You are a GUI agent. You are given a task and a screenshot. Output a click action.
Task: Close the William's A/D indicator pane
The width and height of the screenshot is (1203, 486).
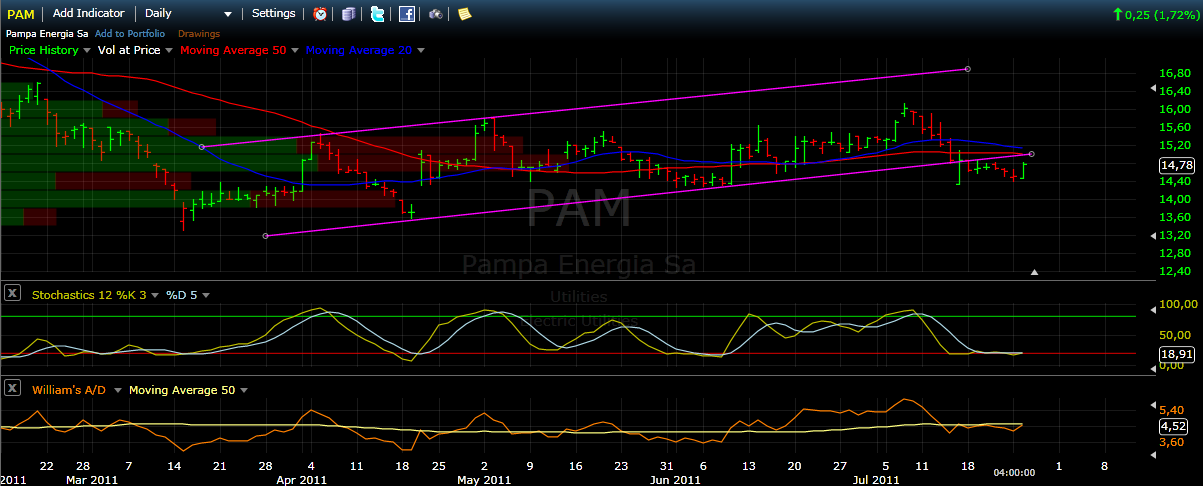coord(12,388)
